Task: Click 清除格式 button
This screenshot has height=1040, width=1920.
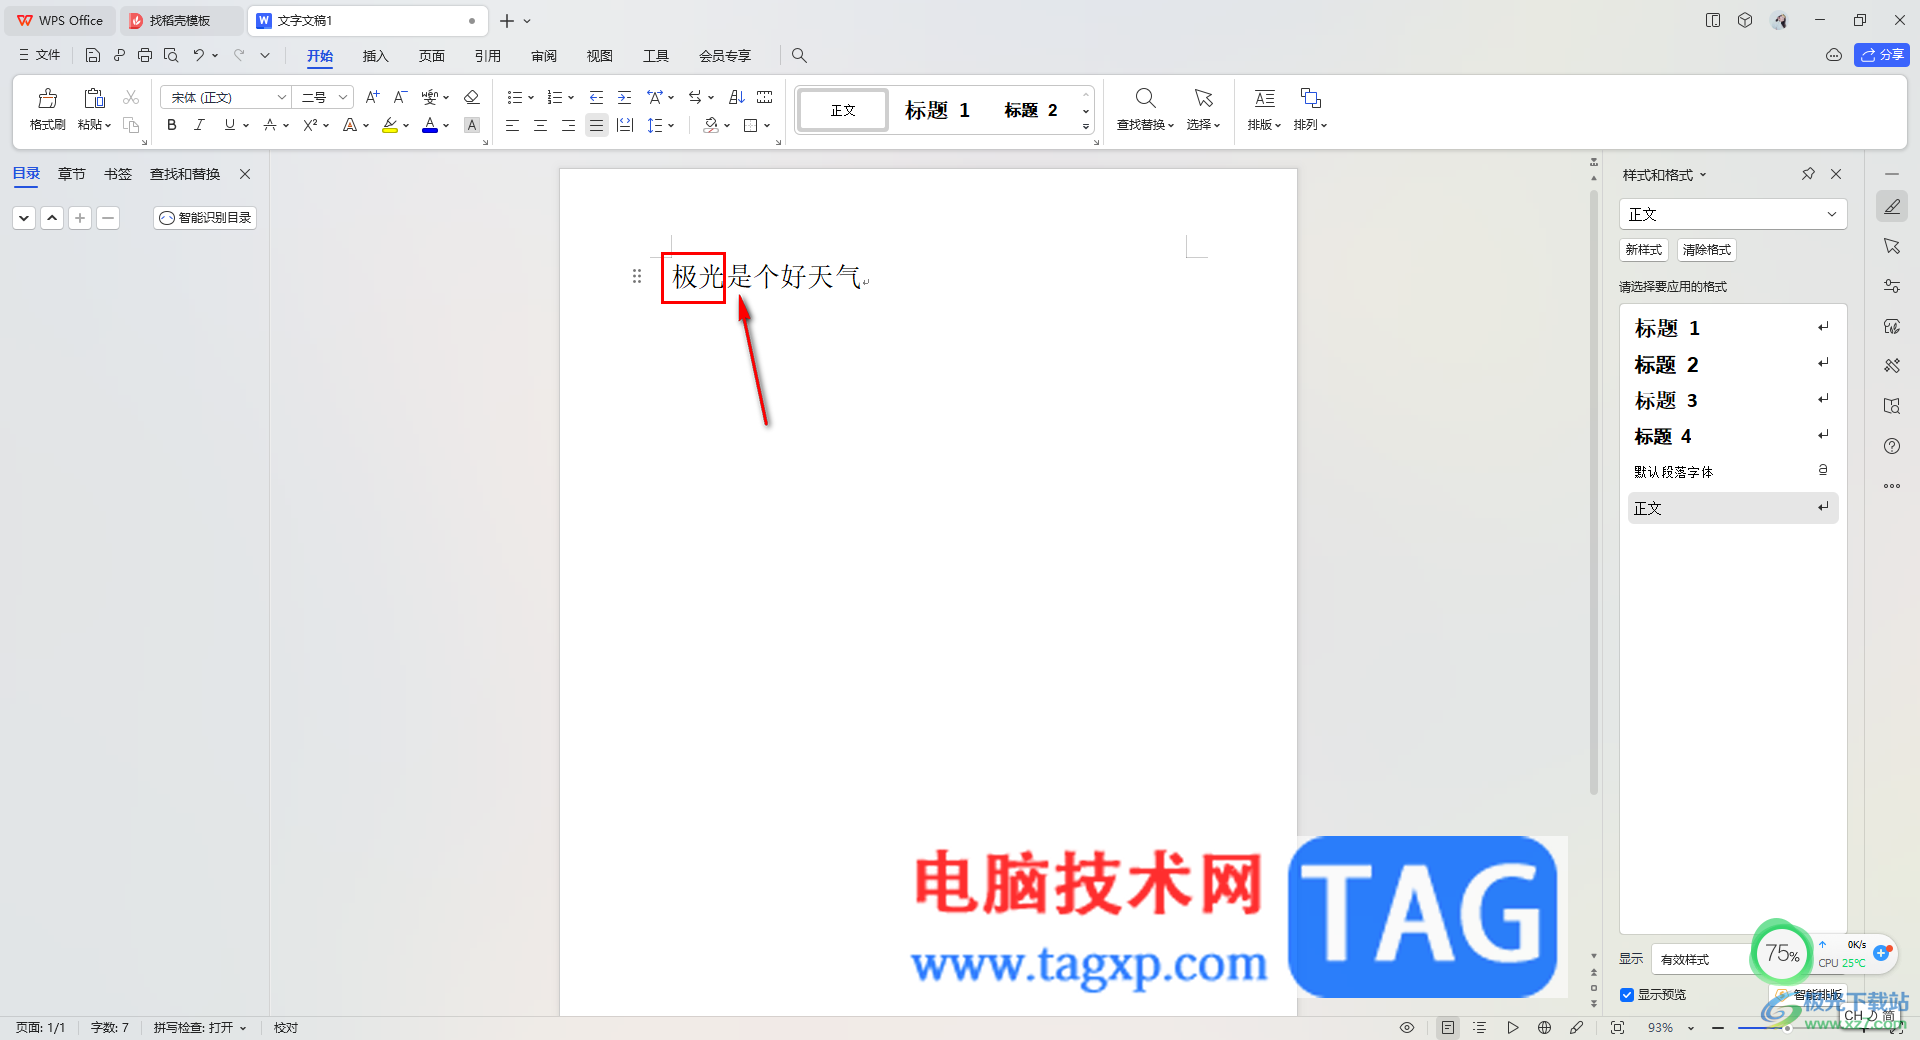Action: click(x=1706, y=250)
